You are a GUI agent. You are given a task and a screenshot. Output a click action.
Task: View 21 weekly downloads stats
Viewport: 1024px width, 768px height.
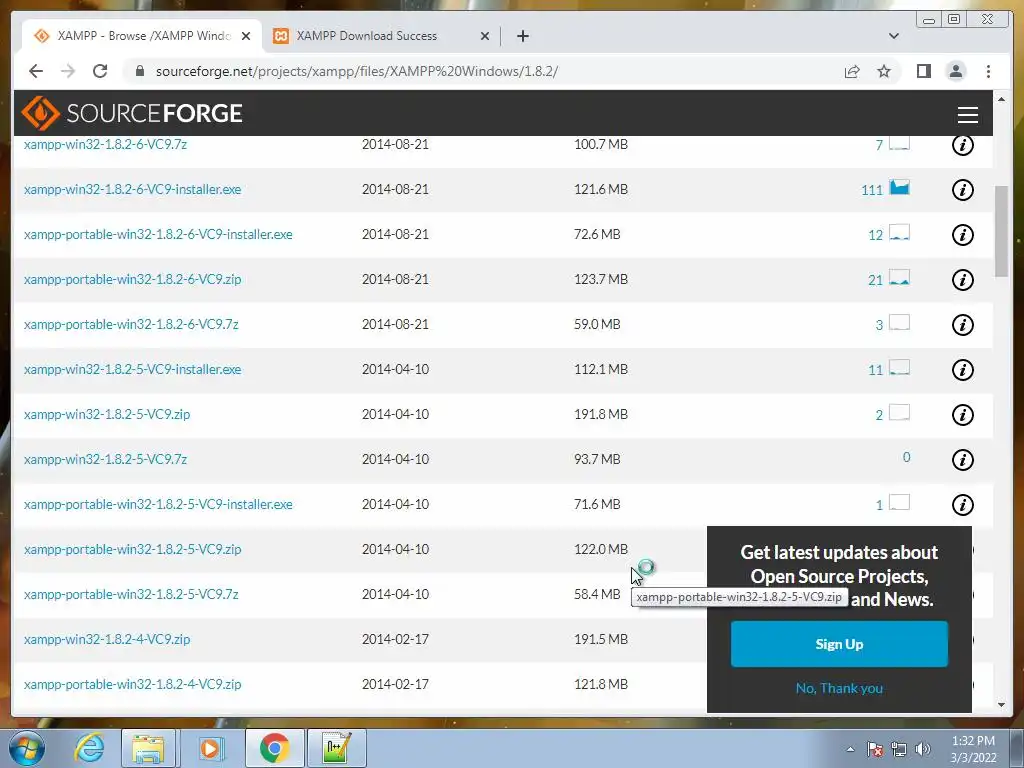click(x=889, y=279)
